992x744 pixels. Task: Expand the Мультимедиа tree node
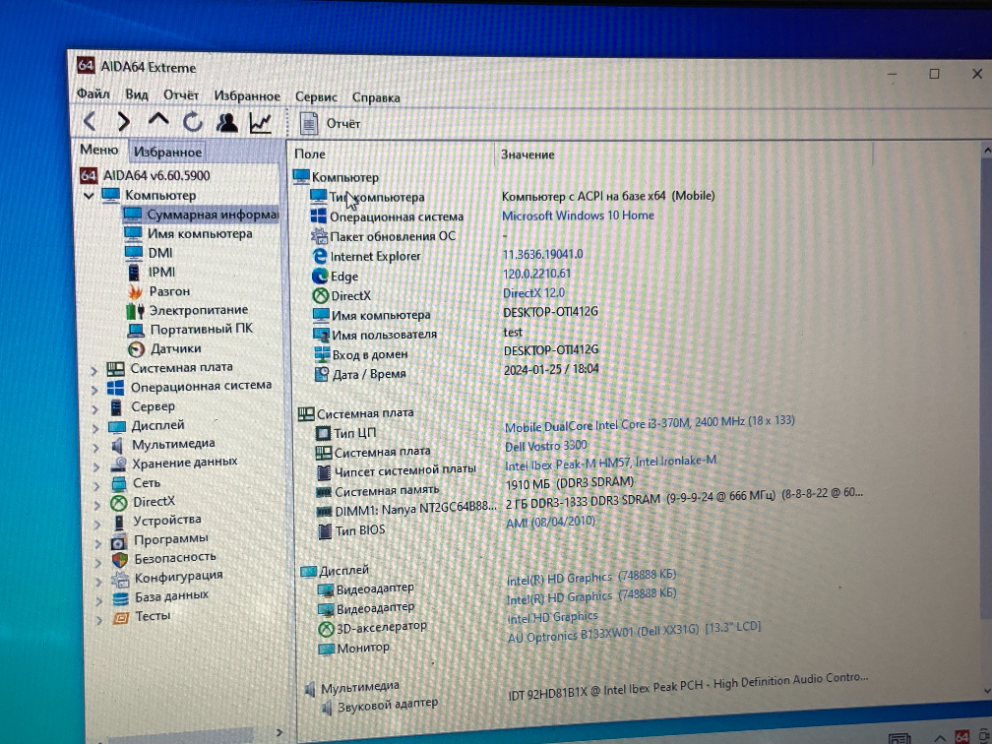tap(96, 447)
